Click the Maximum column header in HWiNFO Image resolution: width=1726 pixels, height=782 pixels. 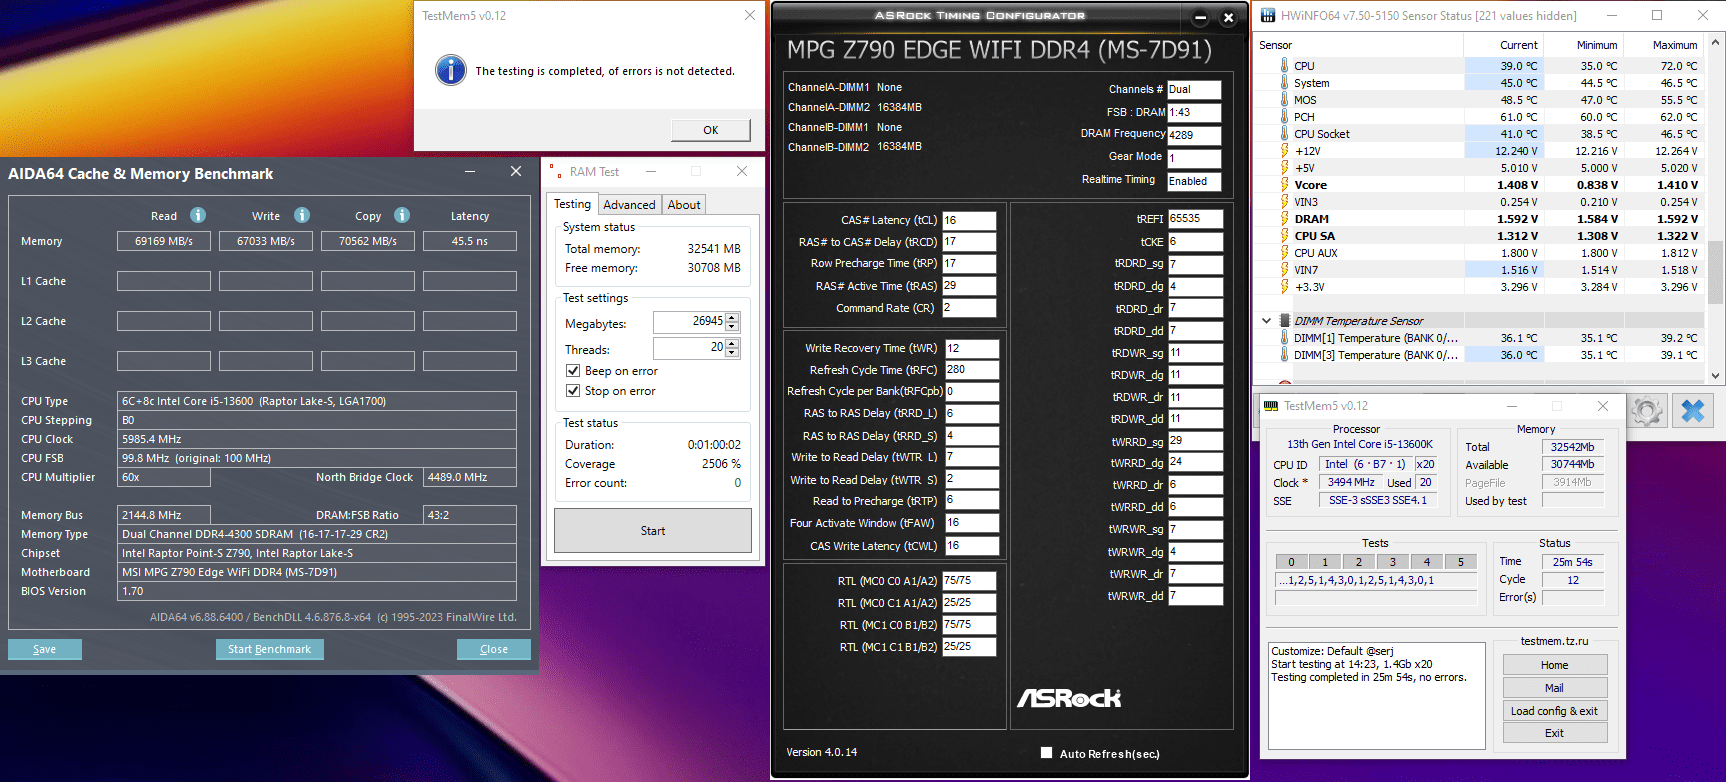point(1663,45)
